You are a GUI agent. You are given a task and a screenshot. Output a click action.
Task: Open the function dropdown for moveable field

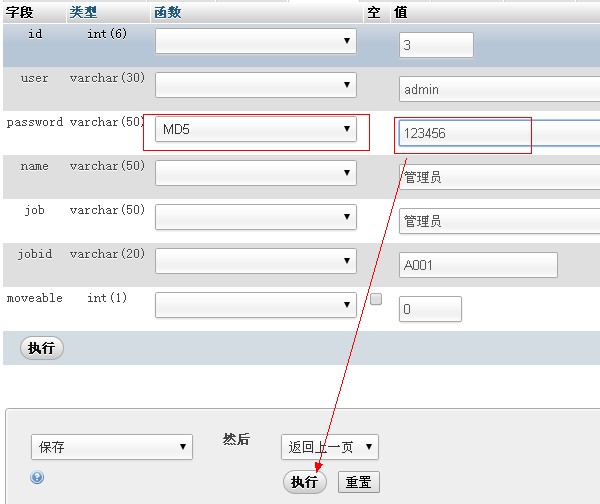point(255,304)
